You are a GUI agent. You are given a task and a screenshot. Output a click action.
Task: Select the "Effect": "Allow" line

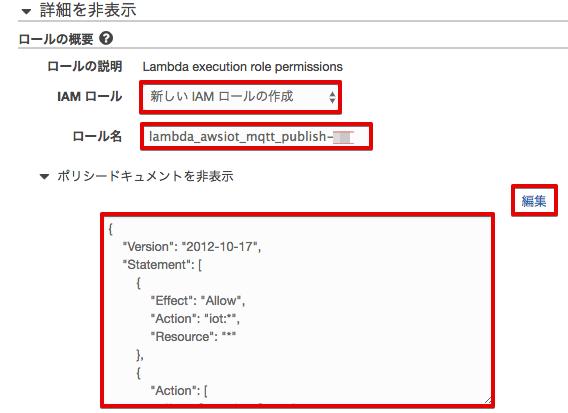click(198, 301)
